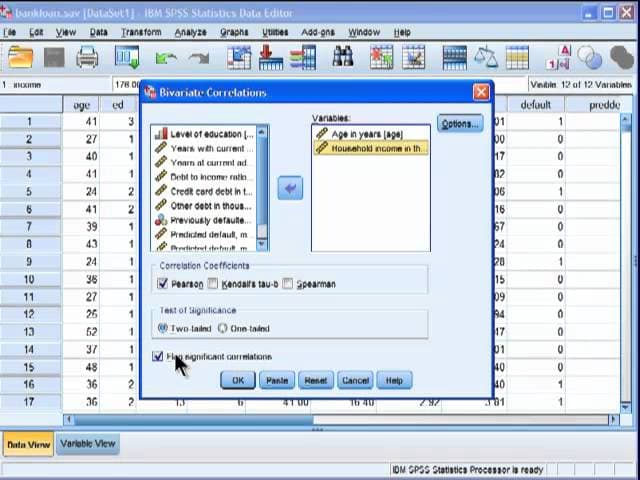Click the Paste button
The height and width of the screenshot is (480, 640).
click(277, 380)
